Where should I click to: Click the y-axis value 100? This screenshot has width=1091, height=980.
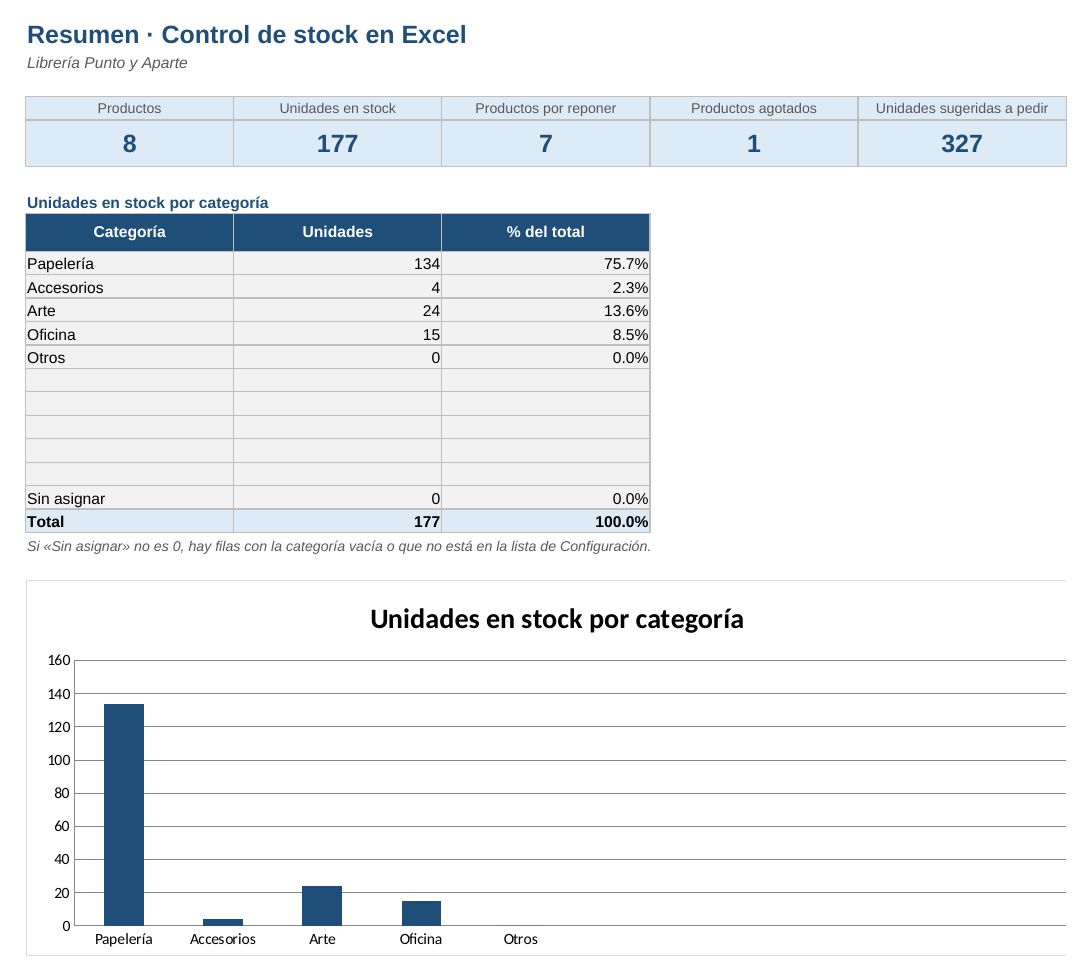59,760
